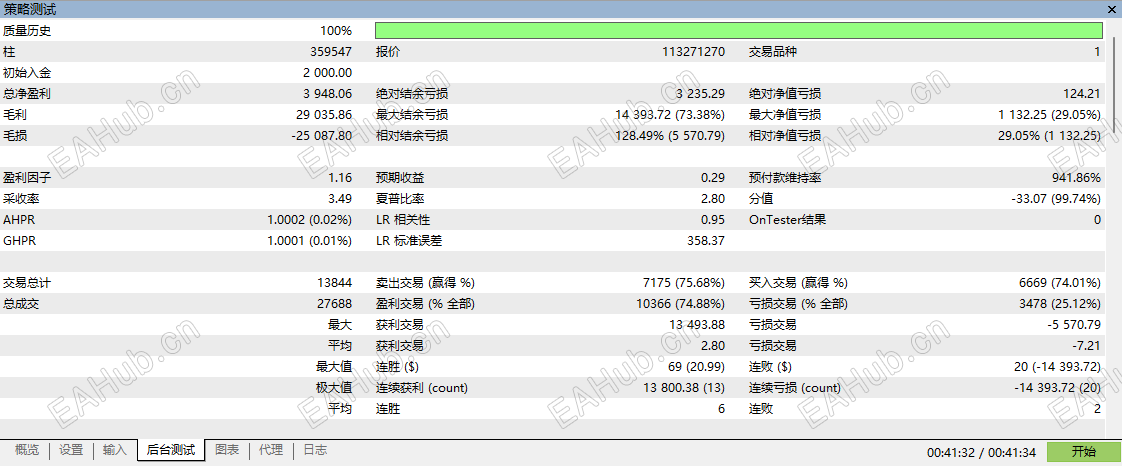Open the 日志 tab
1122x466 pixels.
click(315, 450)
